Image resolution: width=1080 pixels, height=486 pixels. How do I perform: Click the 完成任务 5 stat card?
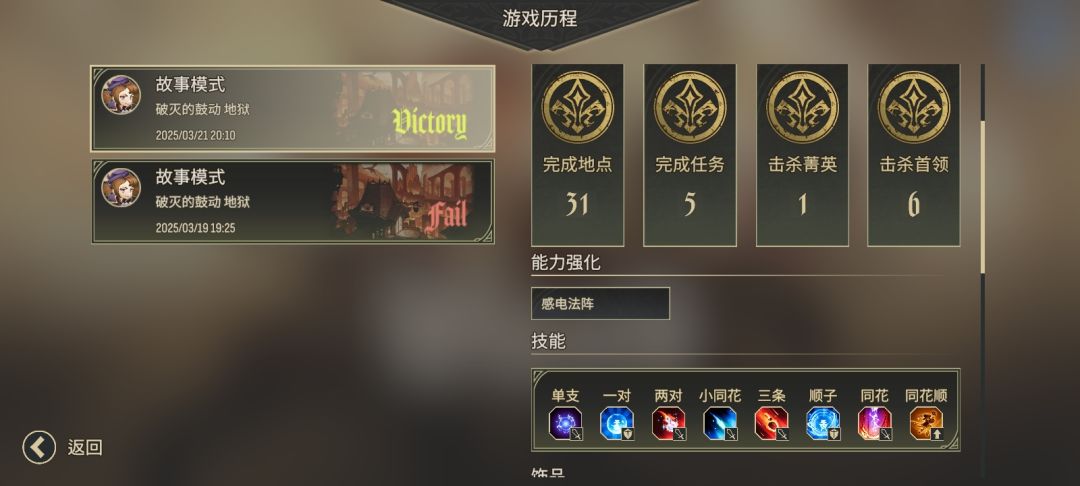[x=689, y=155]
